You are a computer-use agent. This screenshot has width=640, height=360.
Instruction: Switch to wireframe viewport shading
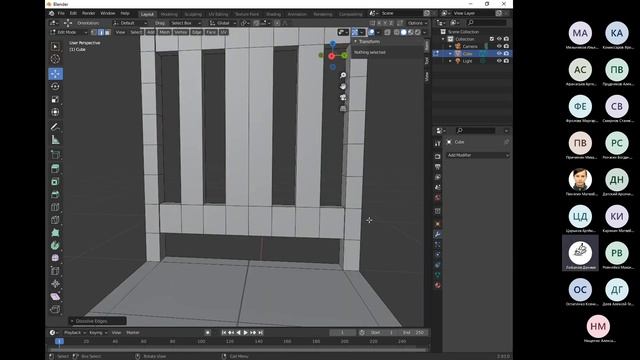tap(396, 32)
